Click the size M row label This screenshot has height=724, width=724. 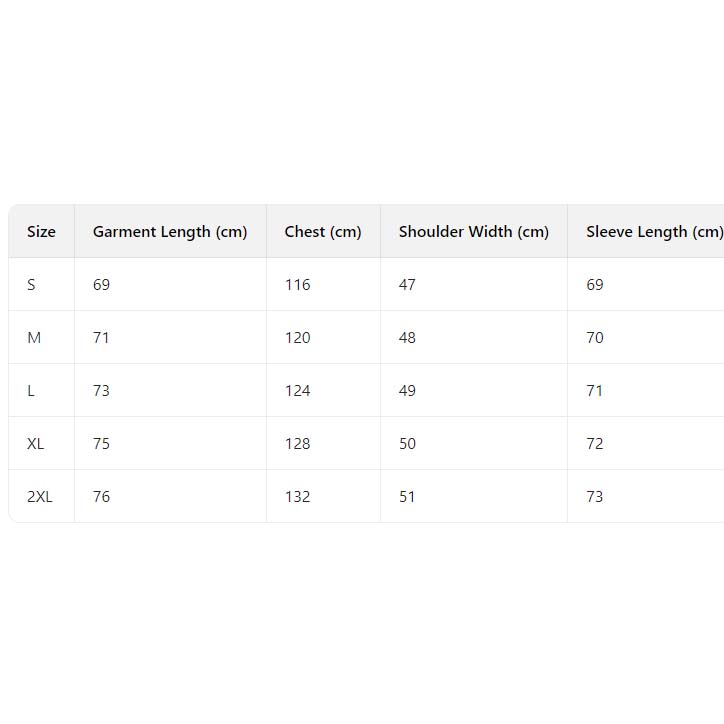tap(34, 338)
